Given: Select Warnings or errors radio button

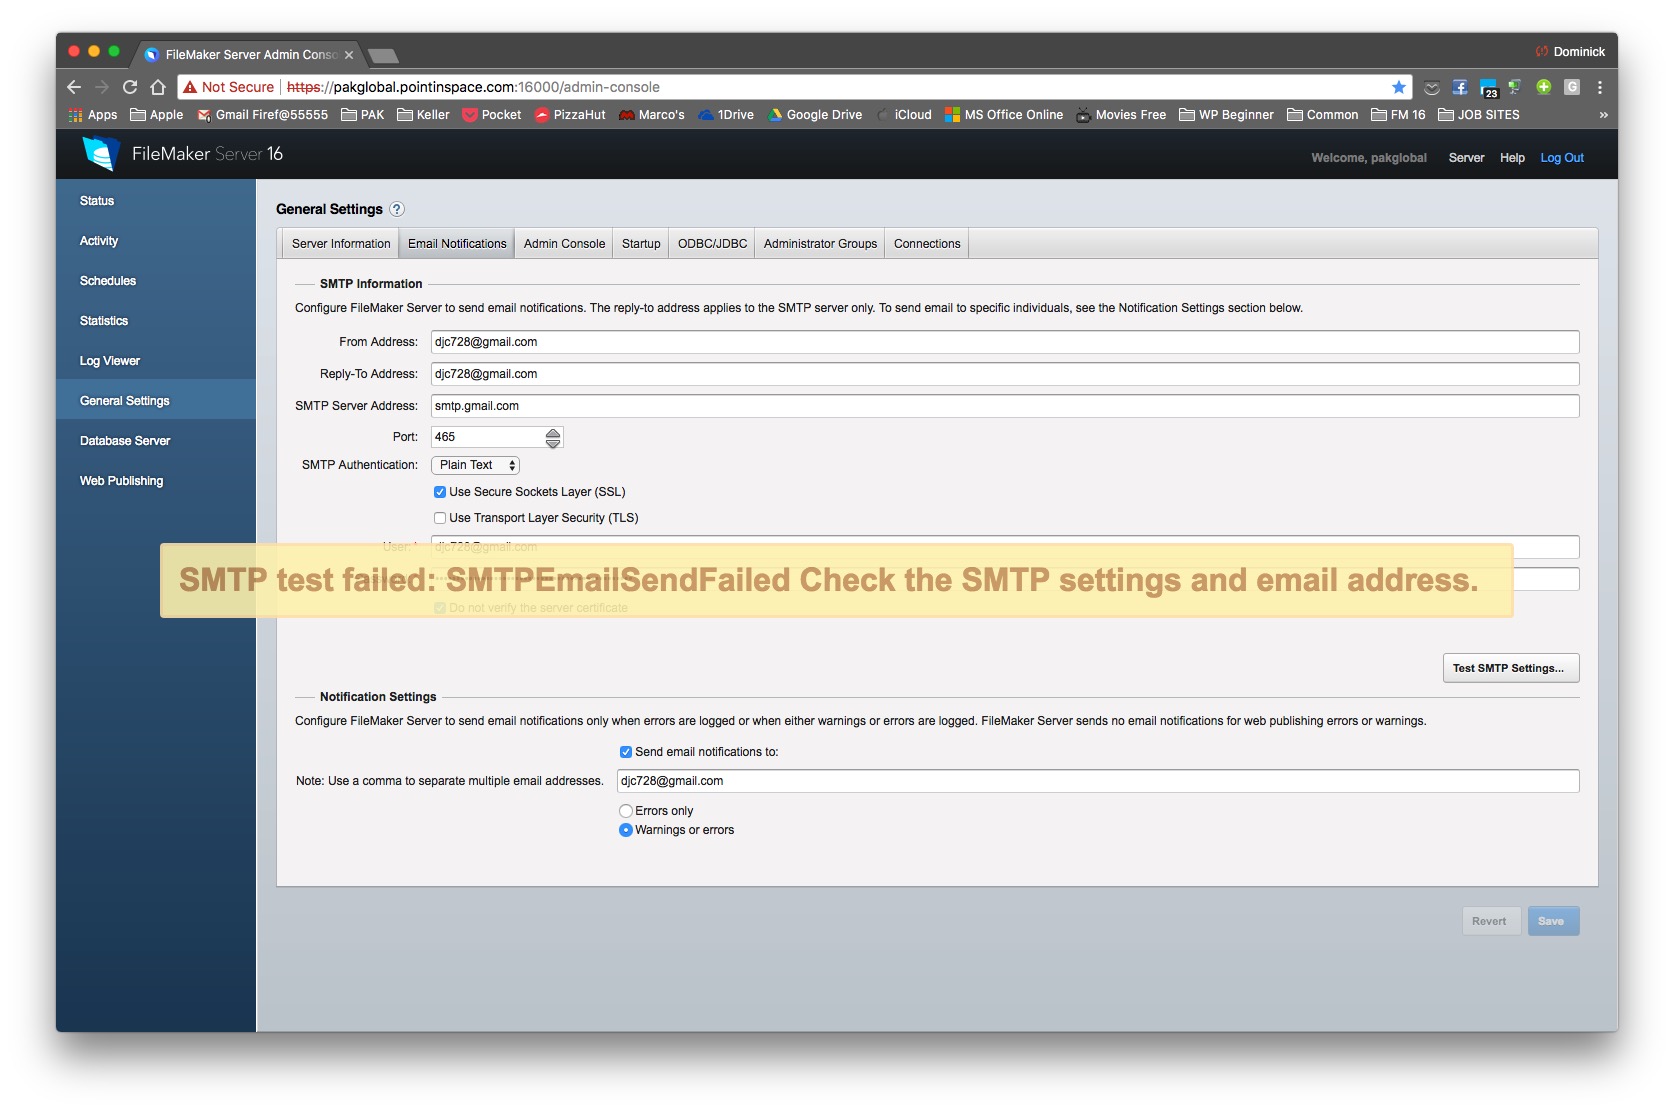Looking at the screenshot, I should 626,830.
